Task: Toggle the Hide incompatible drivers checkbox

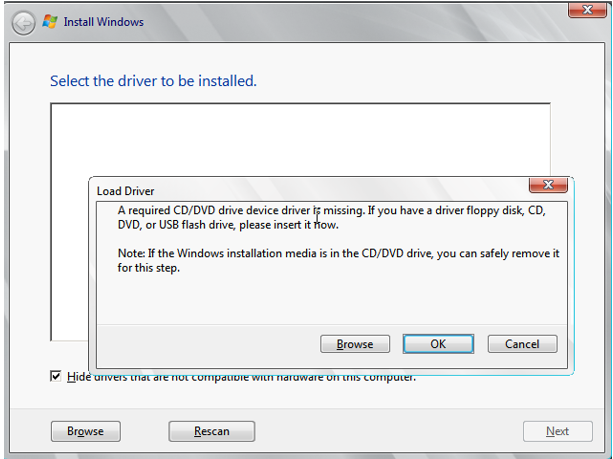Action: pos(56,376)
